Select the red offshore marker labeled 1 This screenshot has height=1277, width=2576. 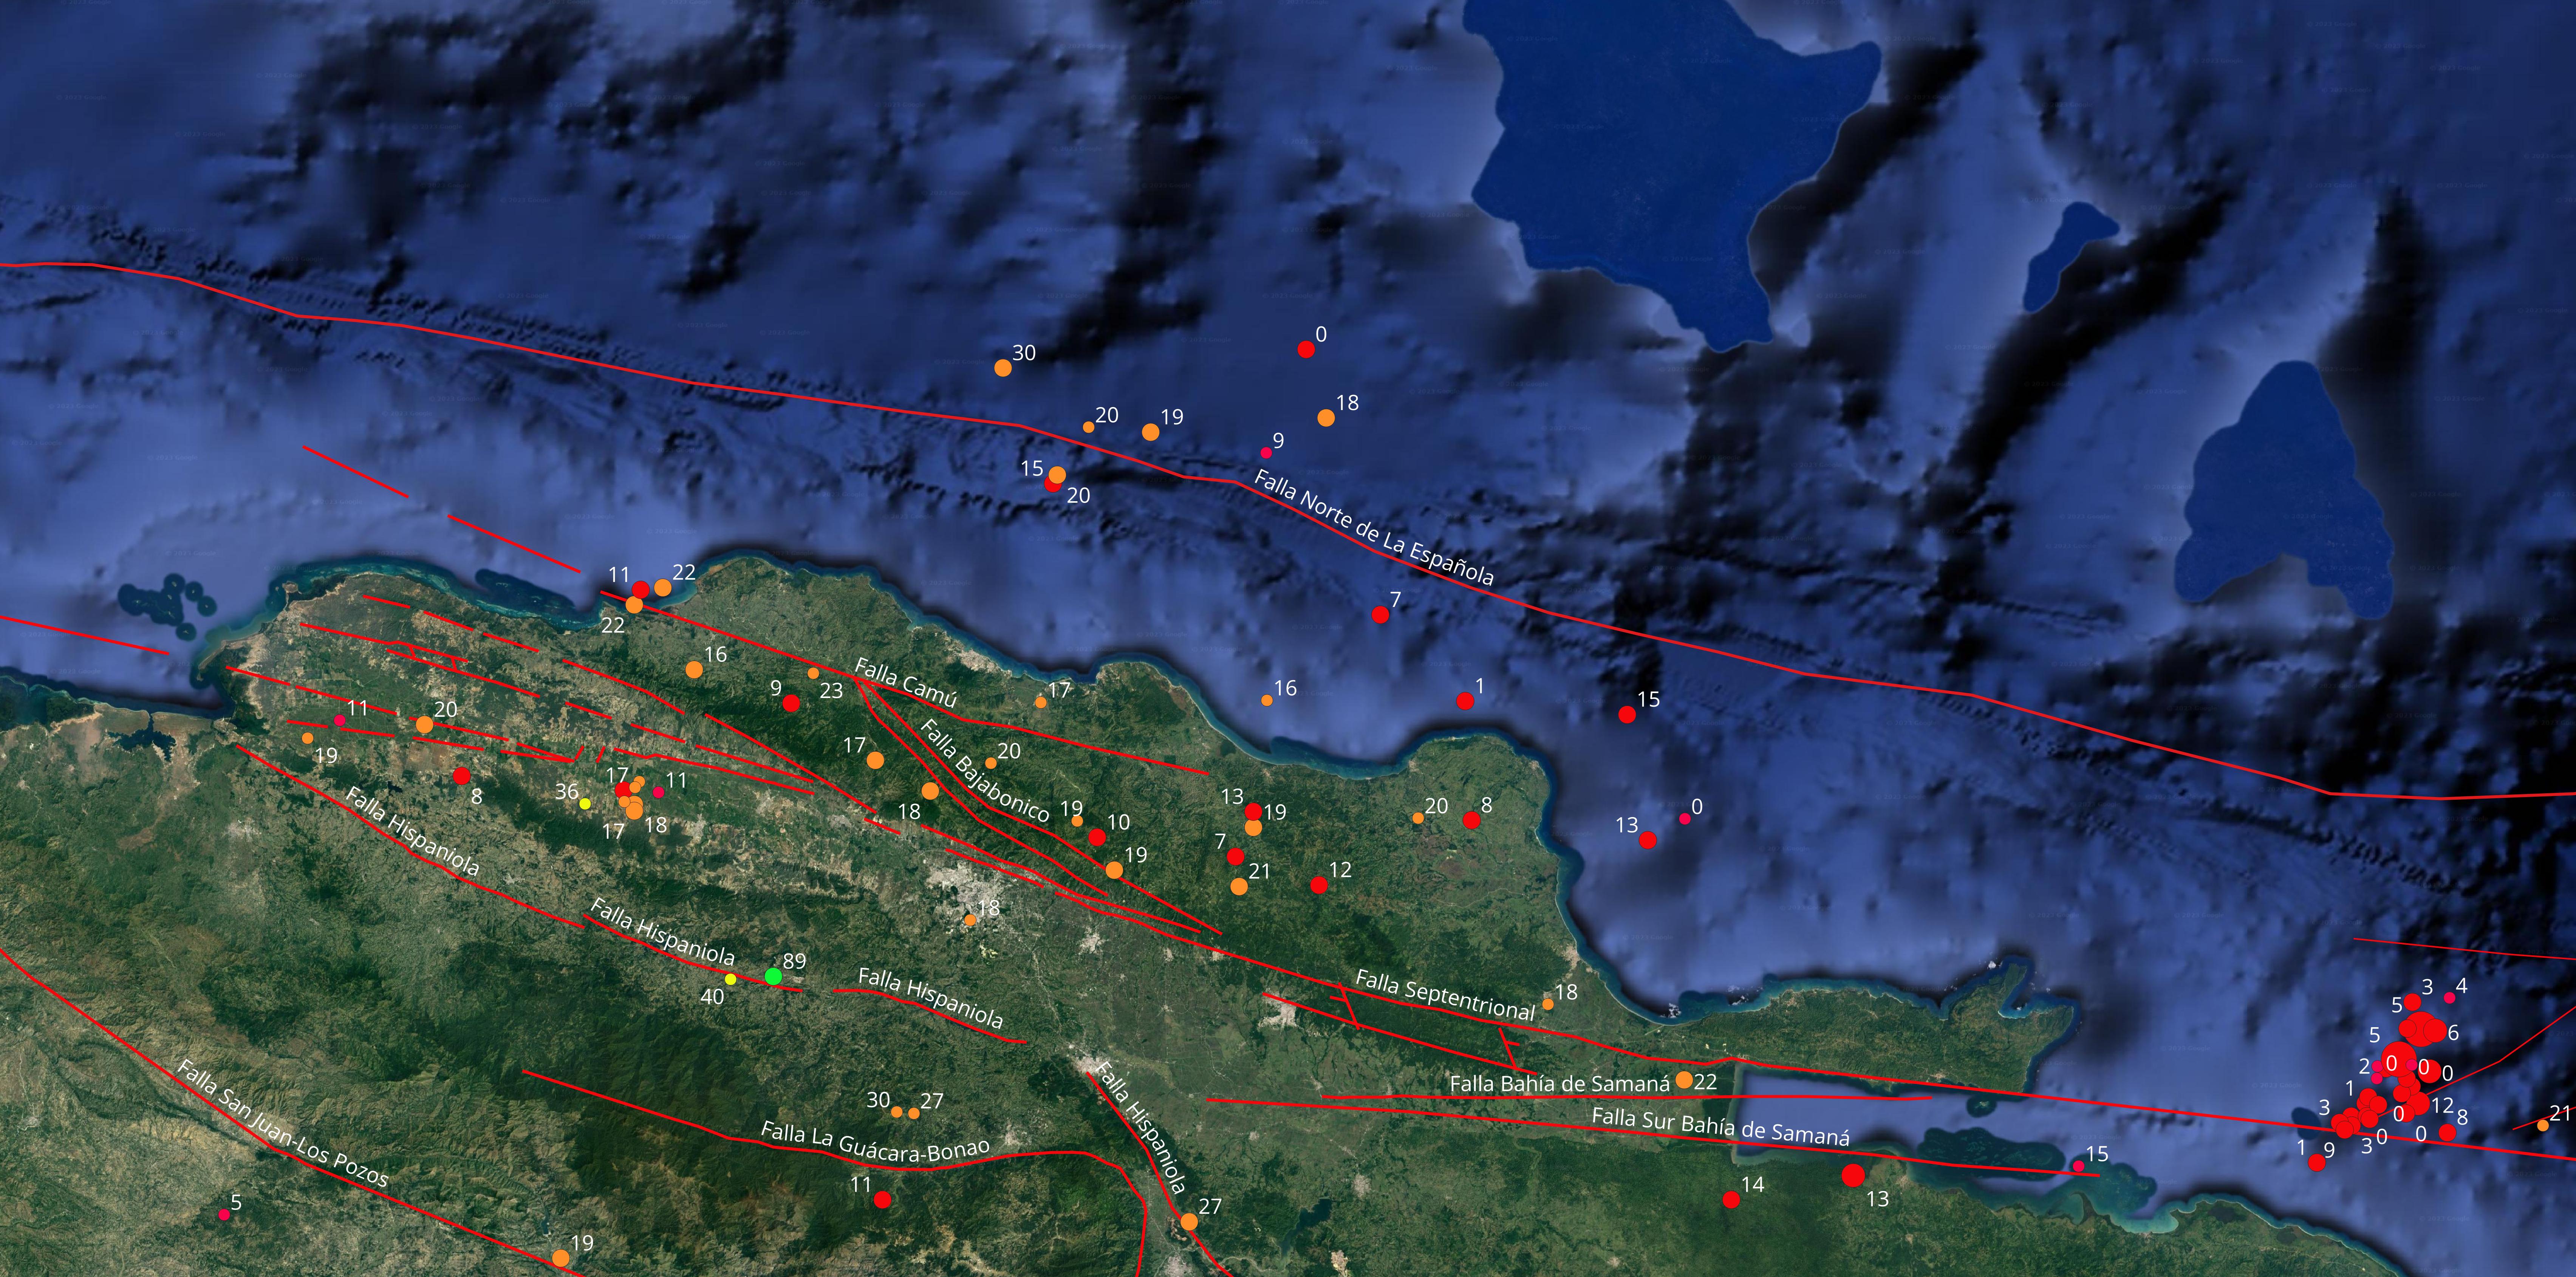pos(1465,701)
